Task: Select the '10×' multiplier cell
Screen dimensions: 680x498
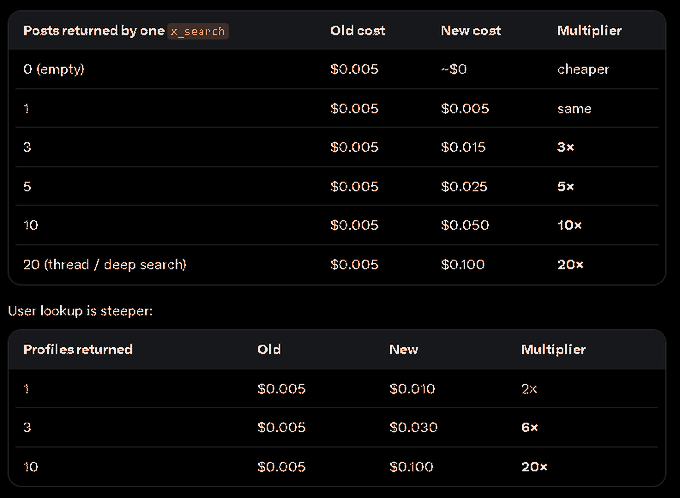Action: click(x=569, y=225)
